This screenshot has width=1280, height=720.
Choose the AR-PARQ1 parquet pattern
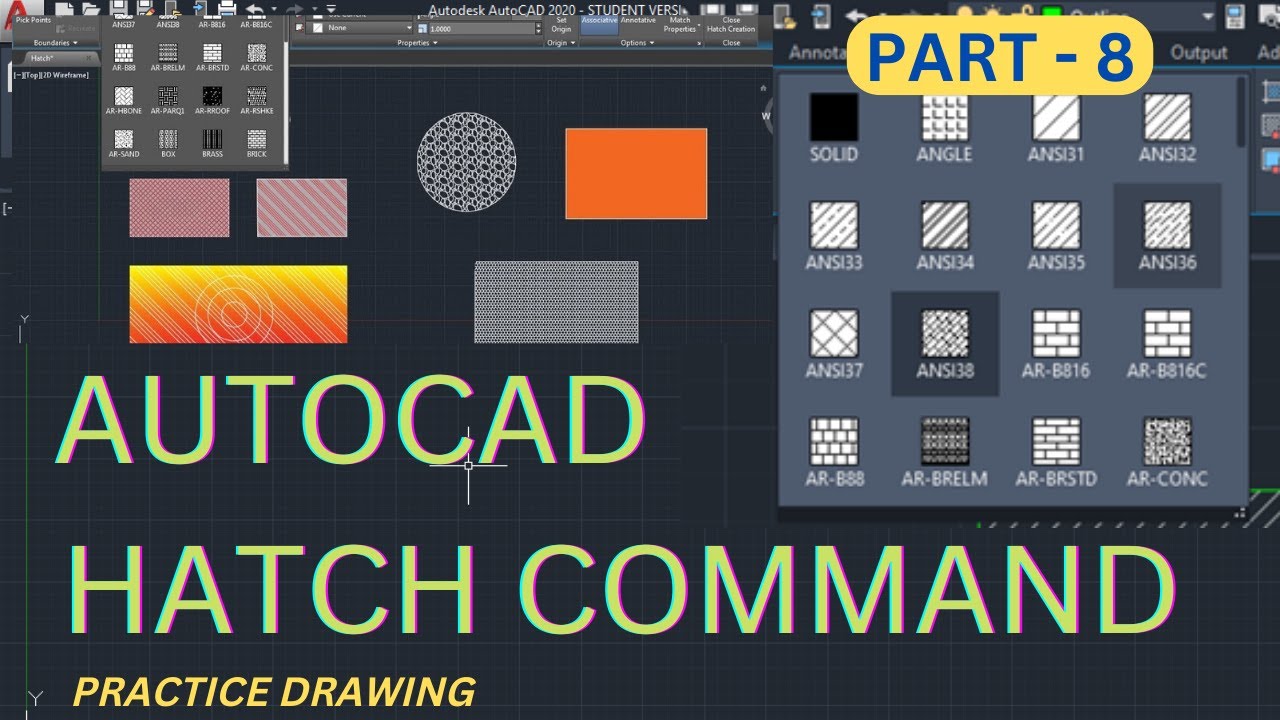click(168, 101)
